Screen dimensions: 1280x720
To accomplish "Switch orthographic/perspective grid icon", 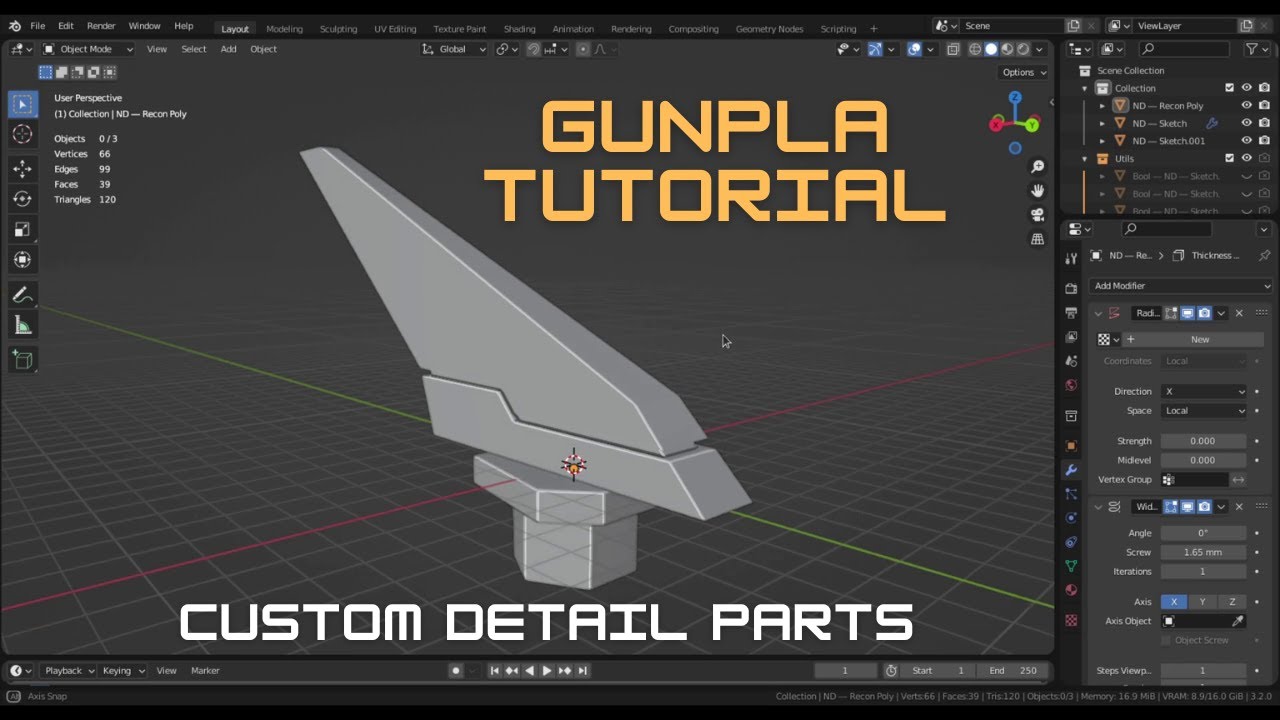I will click(1038, 239).
